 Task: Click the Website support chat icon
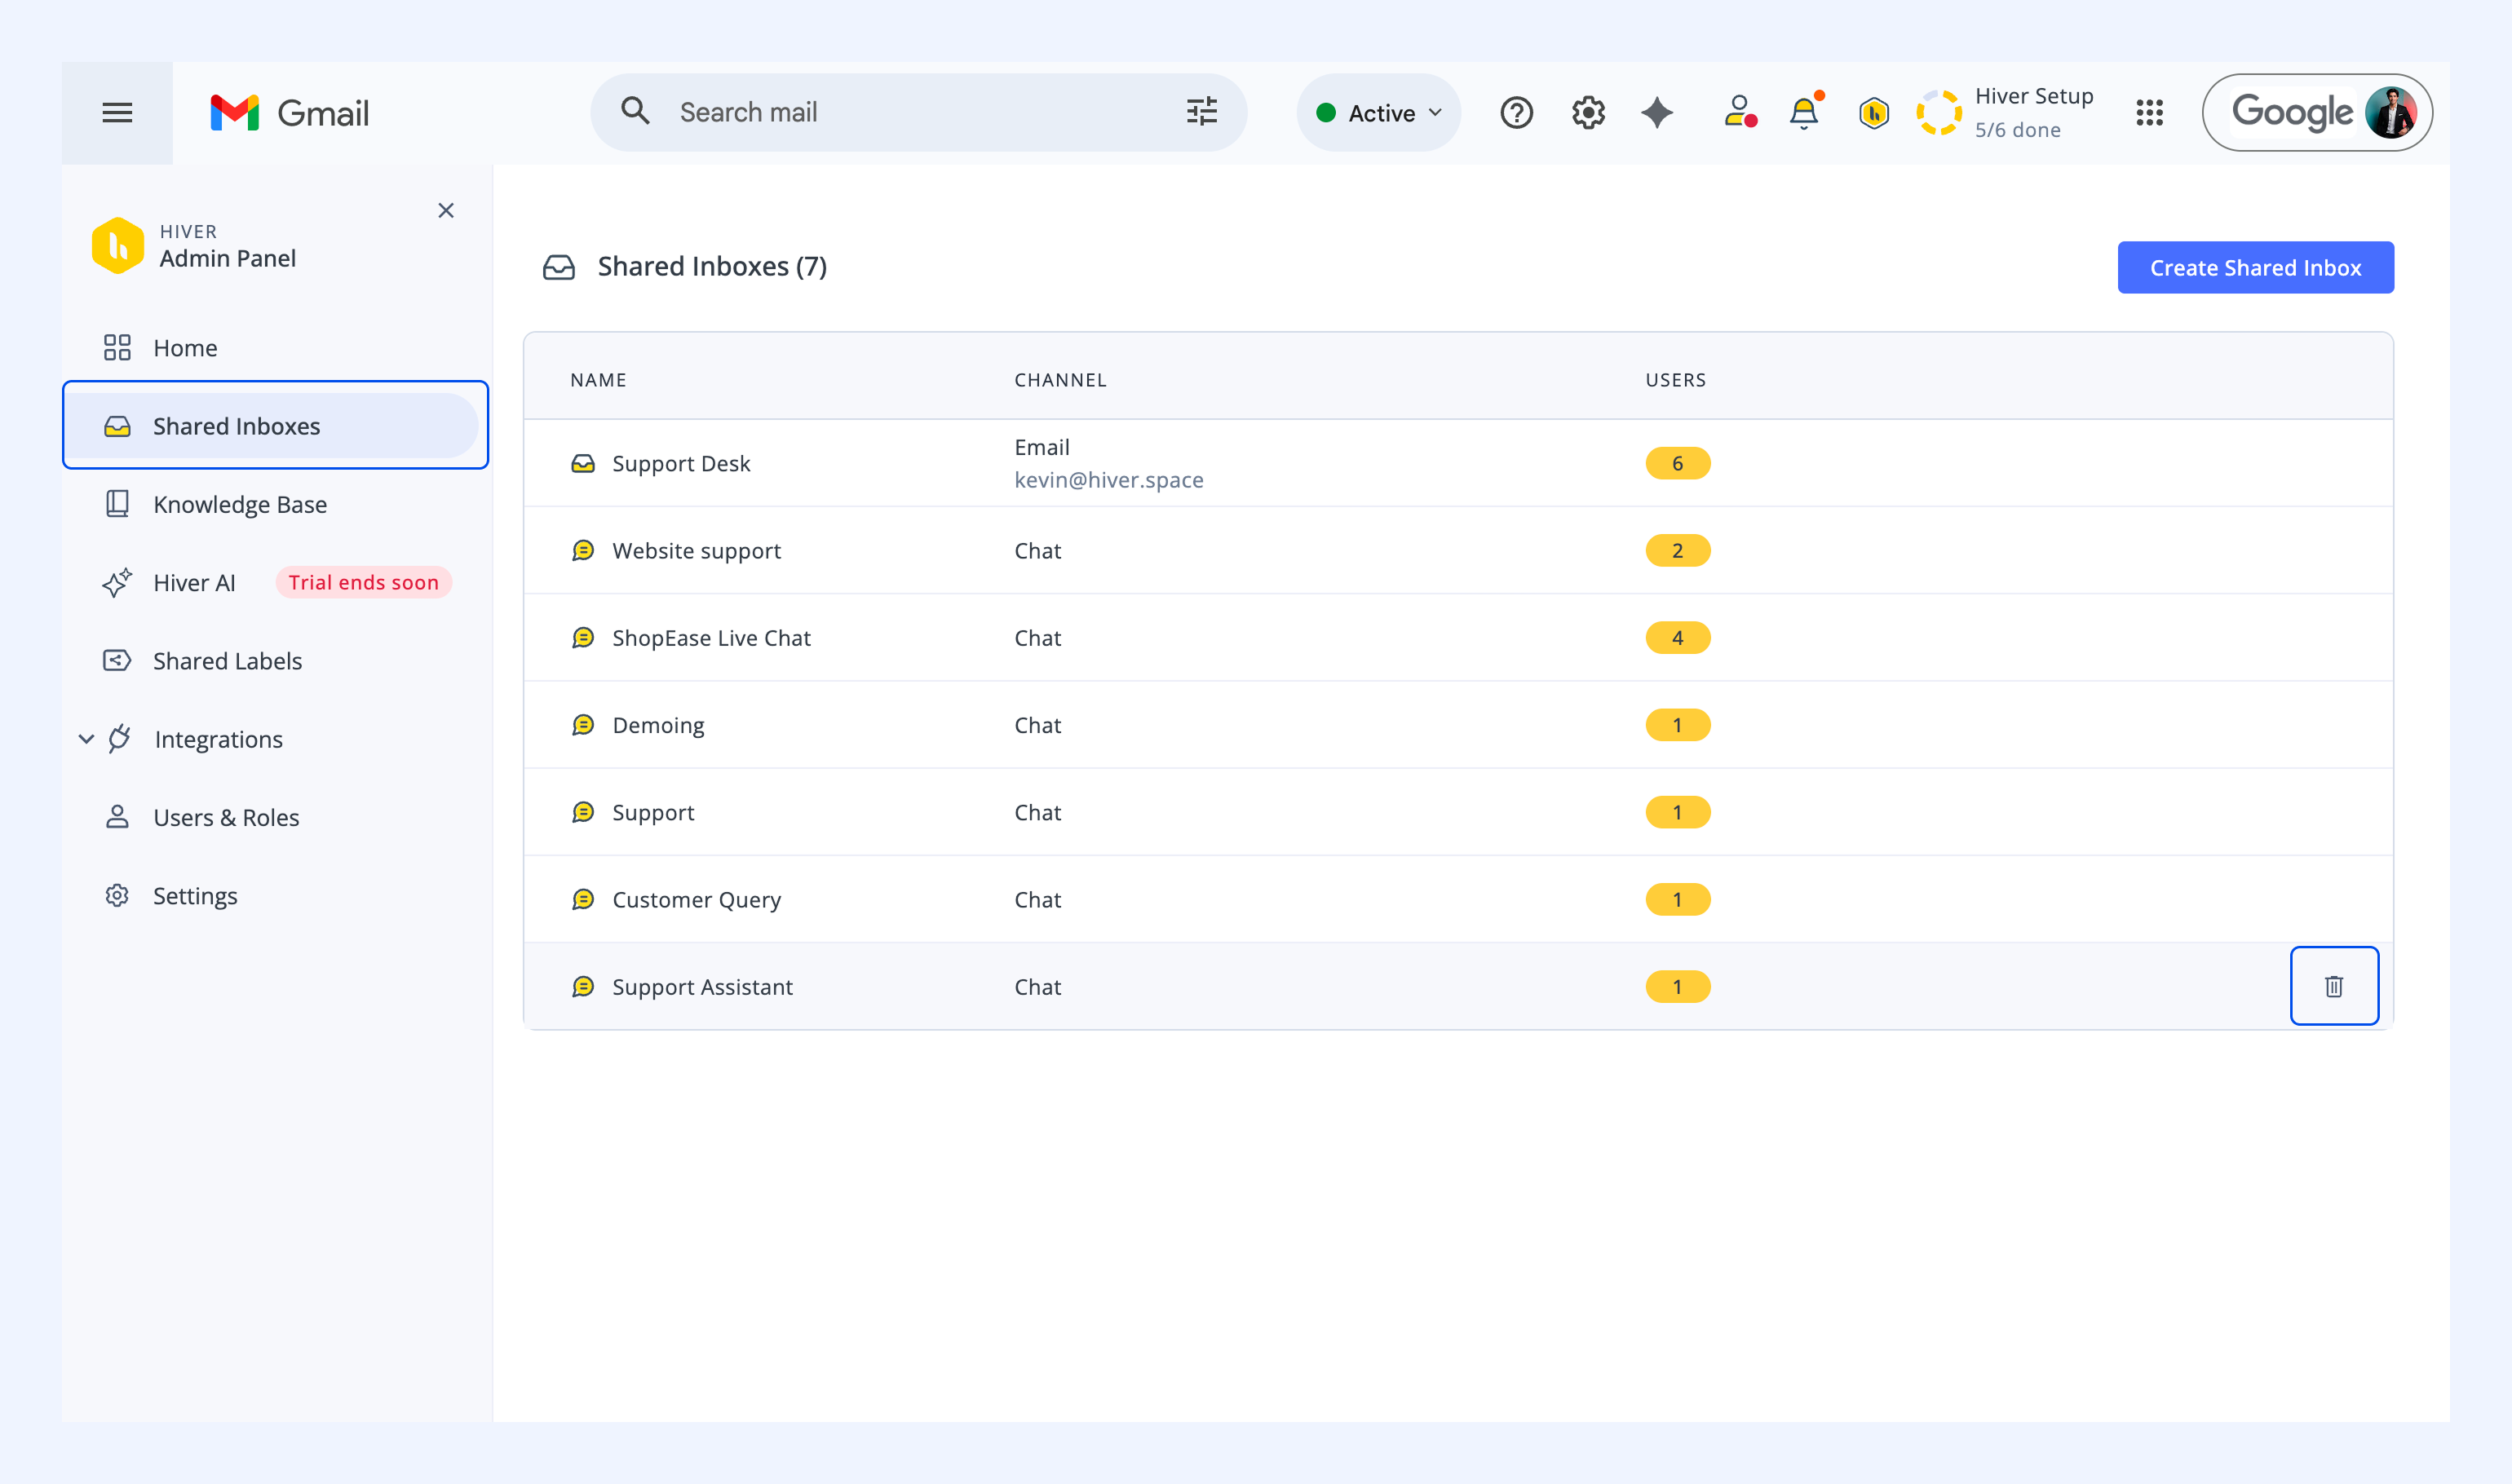pyautogui.click(x=583, y=551)
